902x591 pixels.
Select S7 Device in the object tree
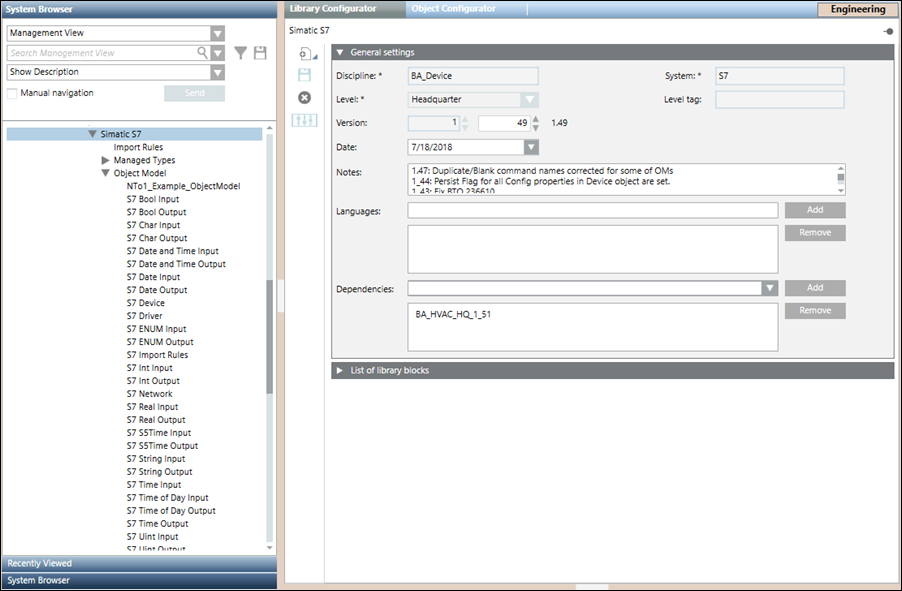pyautogui.click(x=145, y=303)
